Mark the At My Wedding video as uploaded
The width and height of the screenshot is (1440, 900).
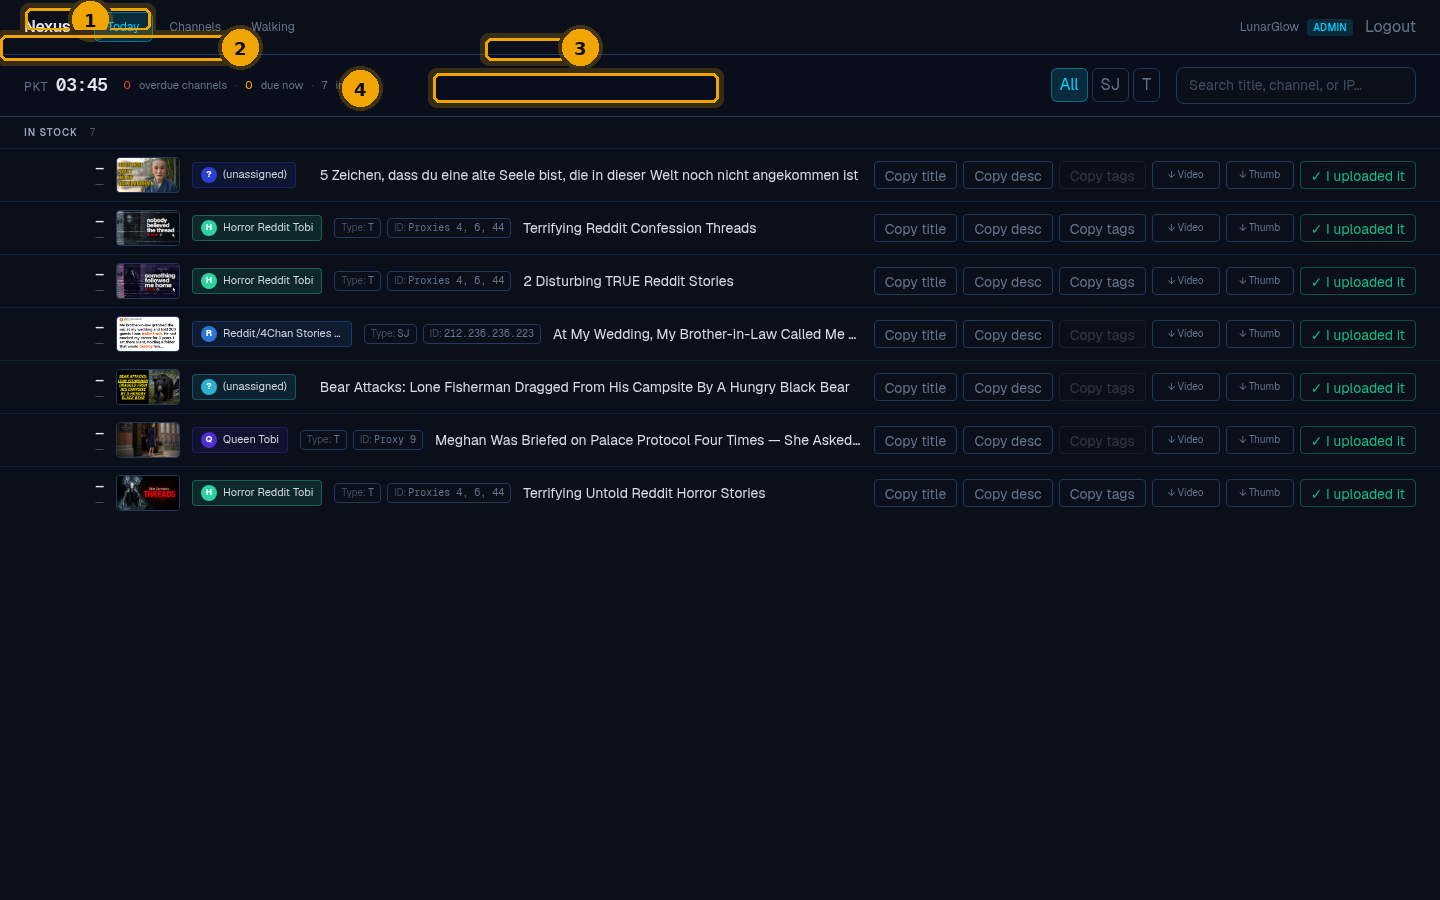click(1358, 334)
